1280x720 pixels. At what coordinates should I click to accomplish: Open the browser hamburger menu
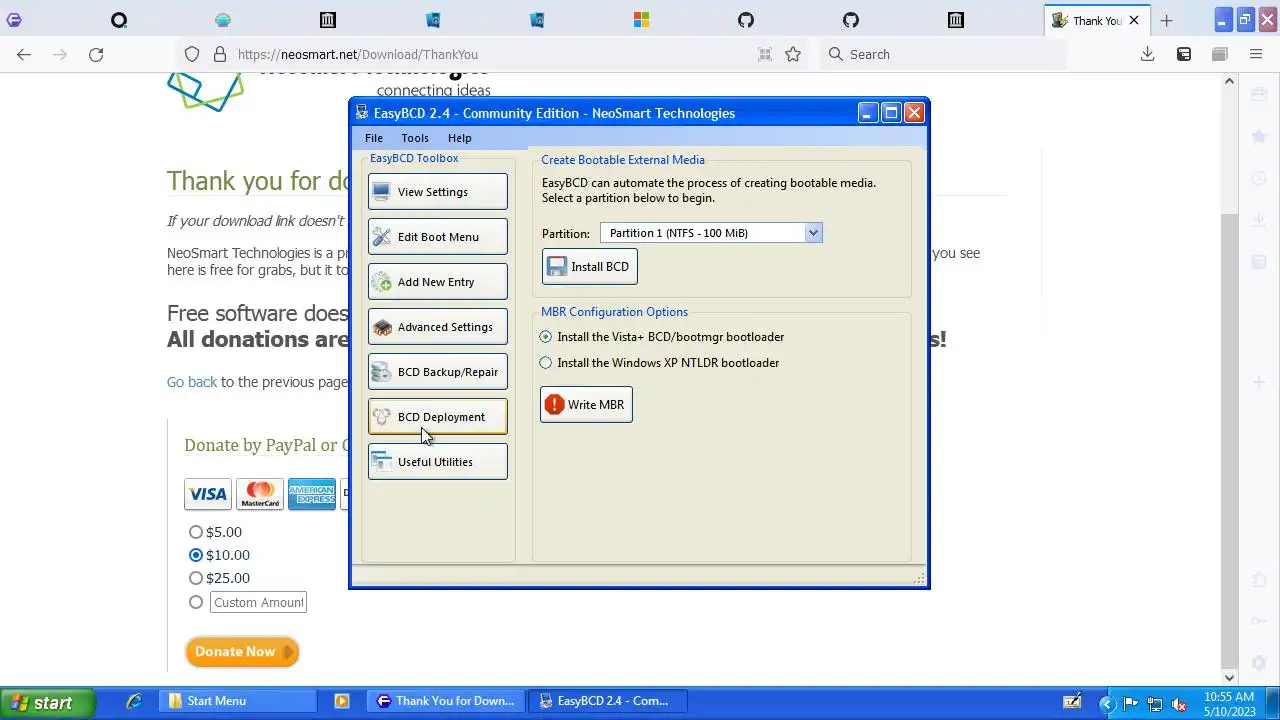pyautogui.click(x=1256, y=55)
